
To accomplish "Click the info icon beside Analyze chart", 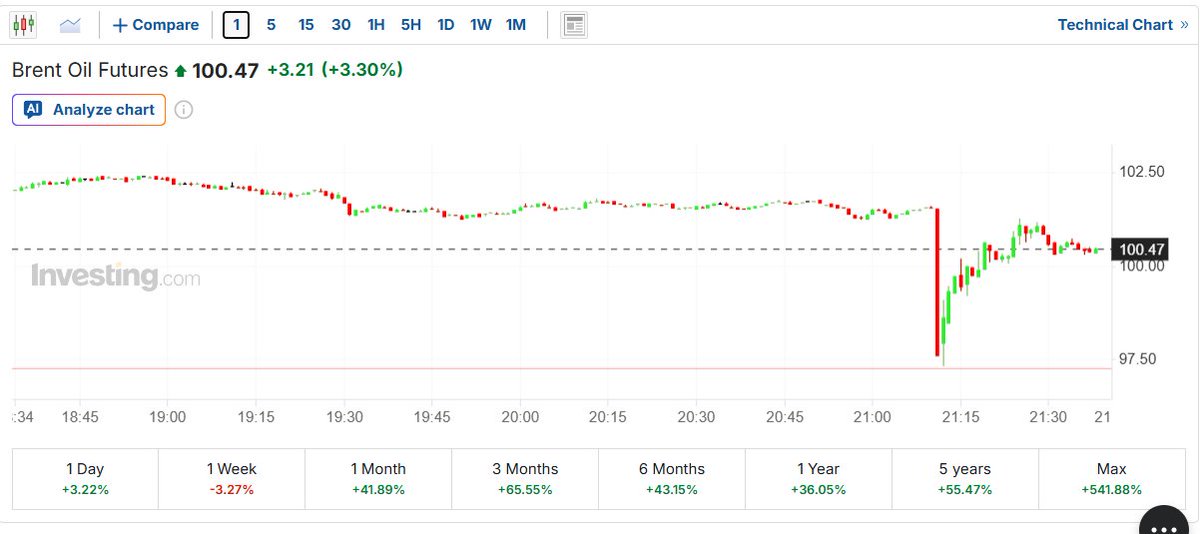I will (184, 110).
